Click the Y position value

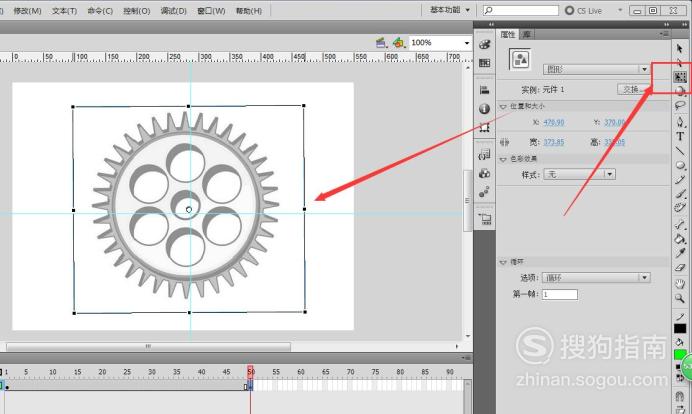click(x=615, y=122)
